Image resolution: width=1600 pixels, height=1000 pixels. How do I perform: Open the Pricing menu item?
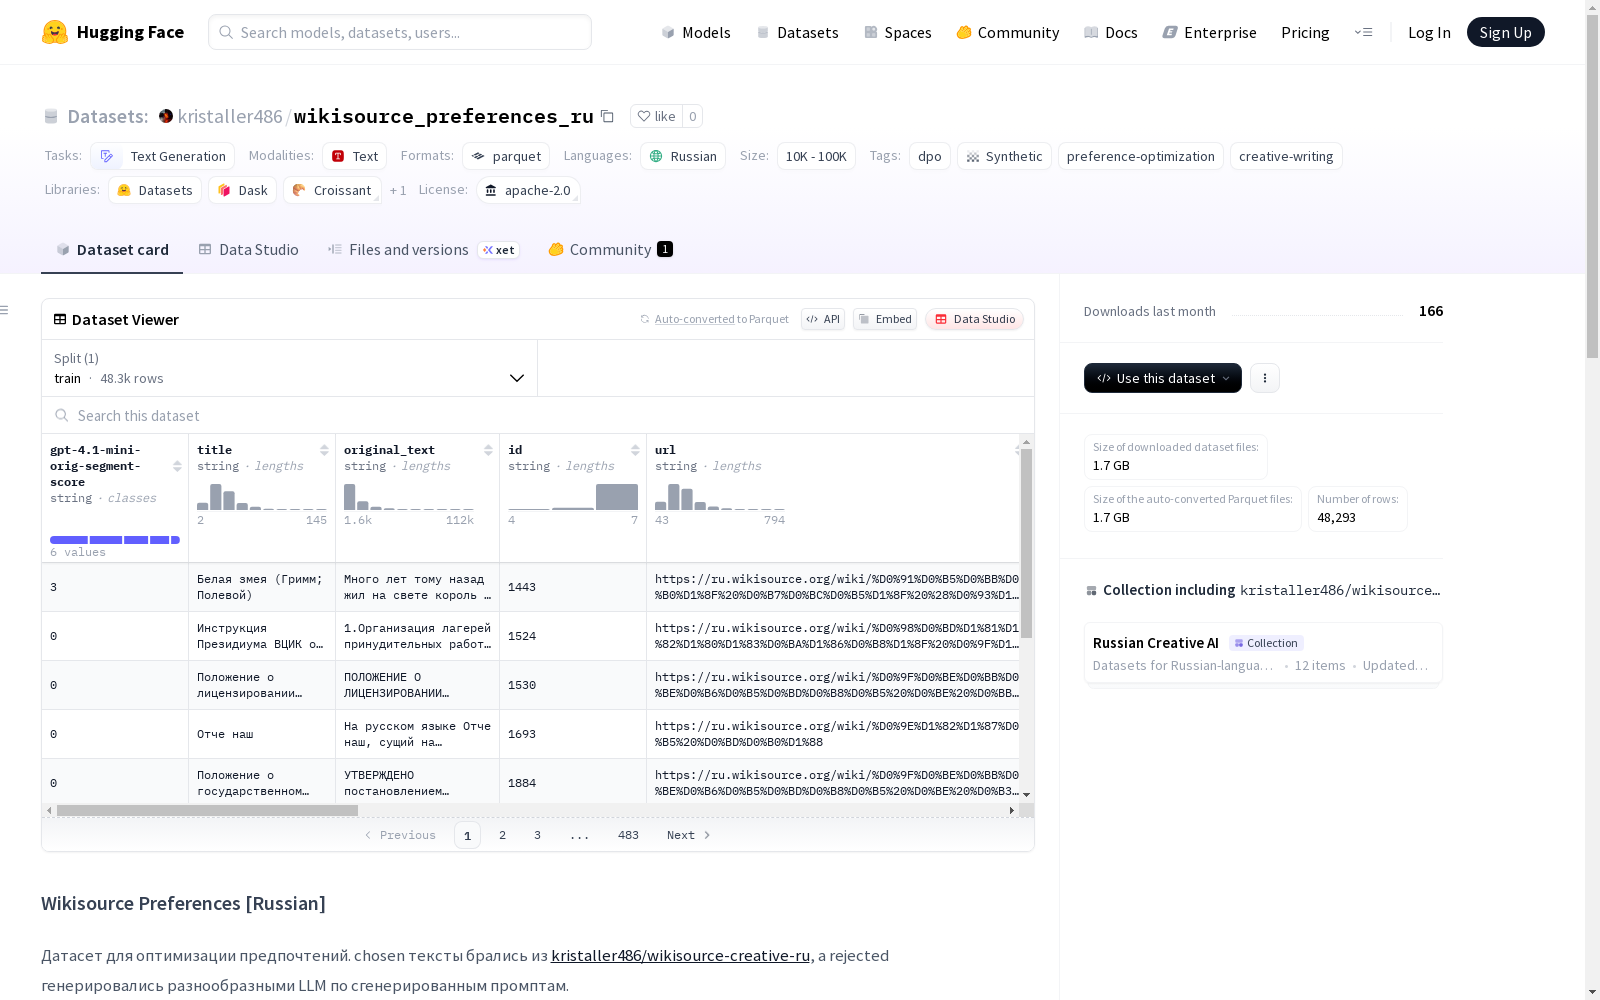(1305, 32)
